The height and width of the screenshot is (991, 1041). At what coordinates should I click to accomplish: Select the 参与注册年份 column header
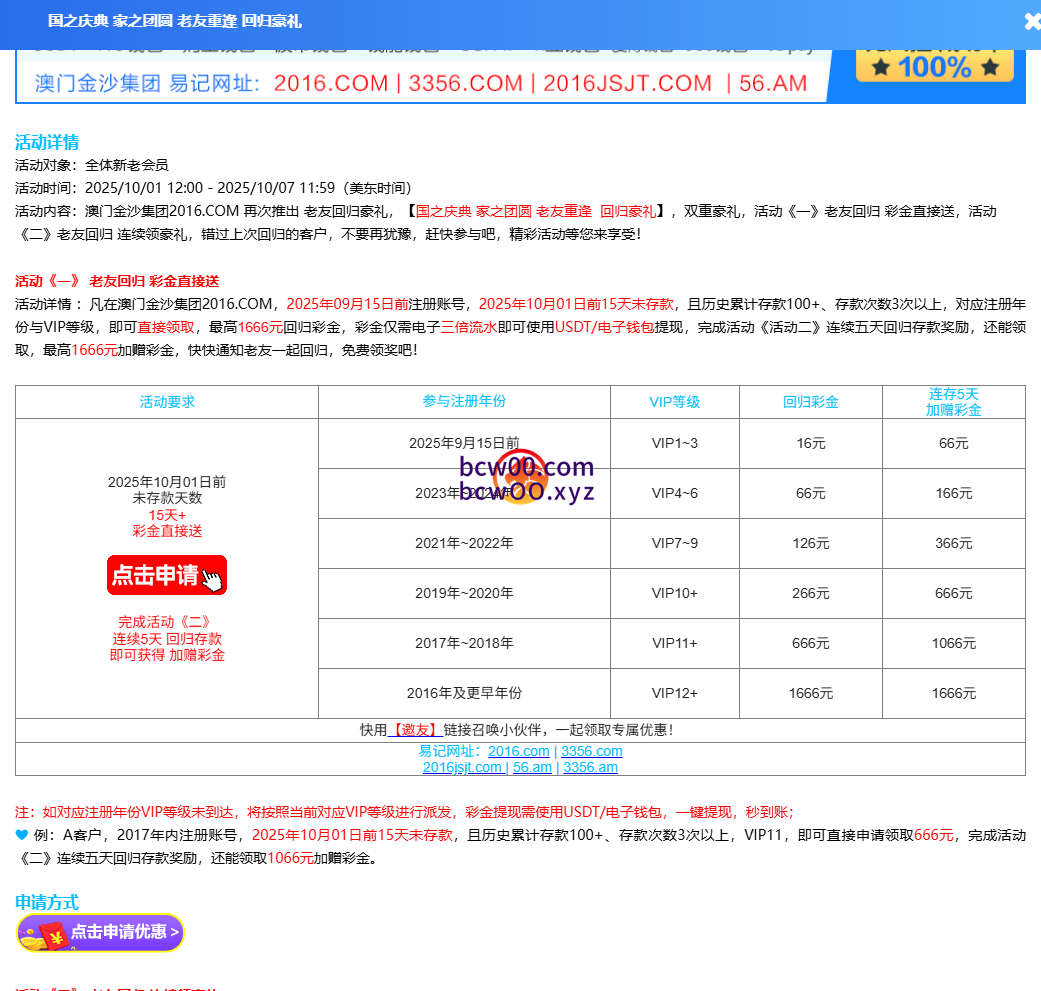464,402
